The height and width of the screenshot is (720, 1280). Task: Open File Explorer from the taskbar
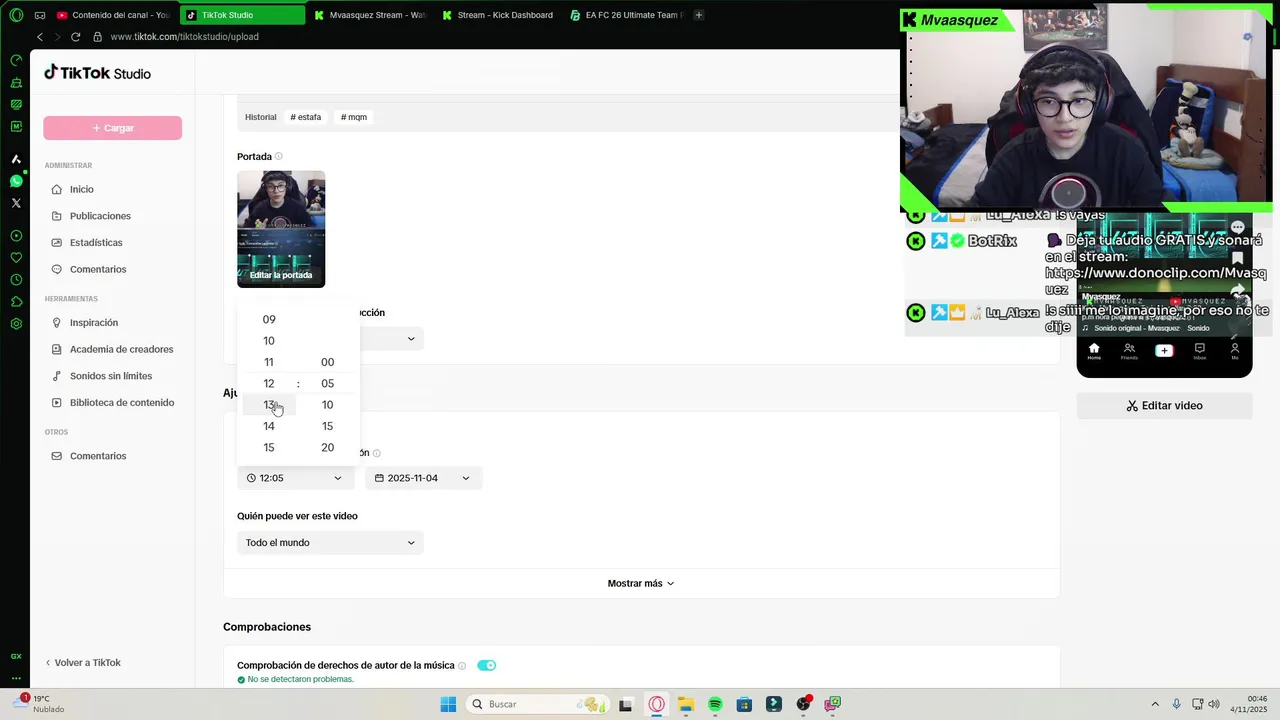[x=686, y=704]
